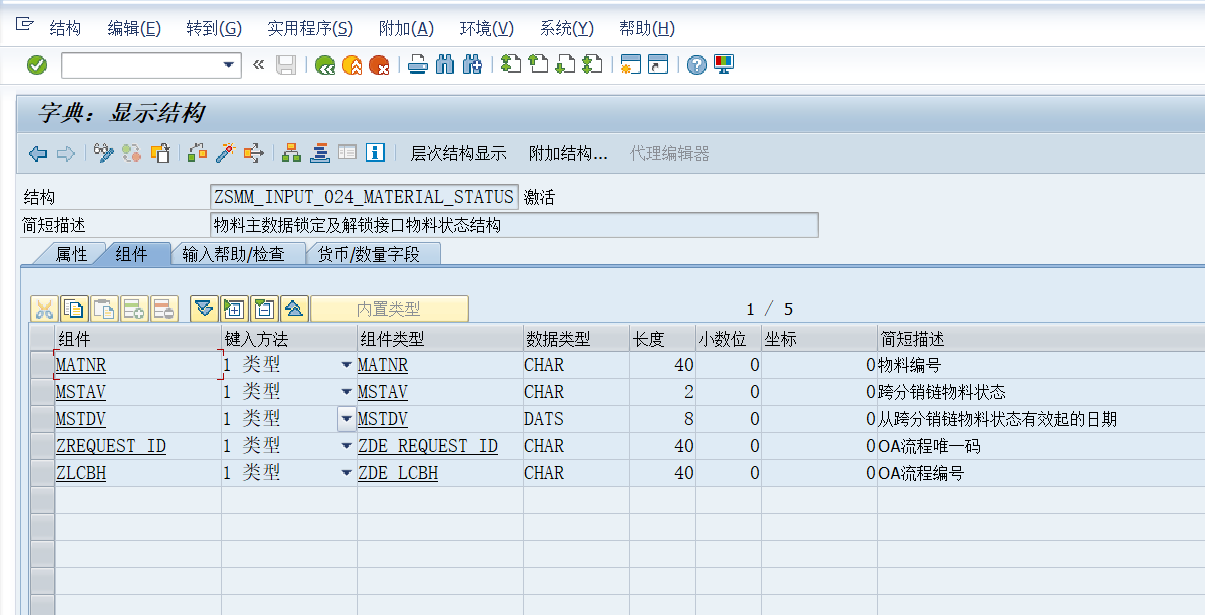Click the Check syntax icon
This screenshot has width=1205, height=615.
[x=198, y=153]
